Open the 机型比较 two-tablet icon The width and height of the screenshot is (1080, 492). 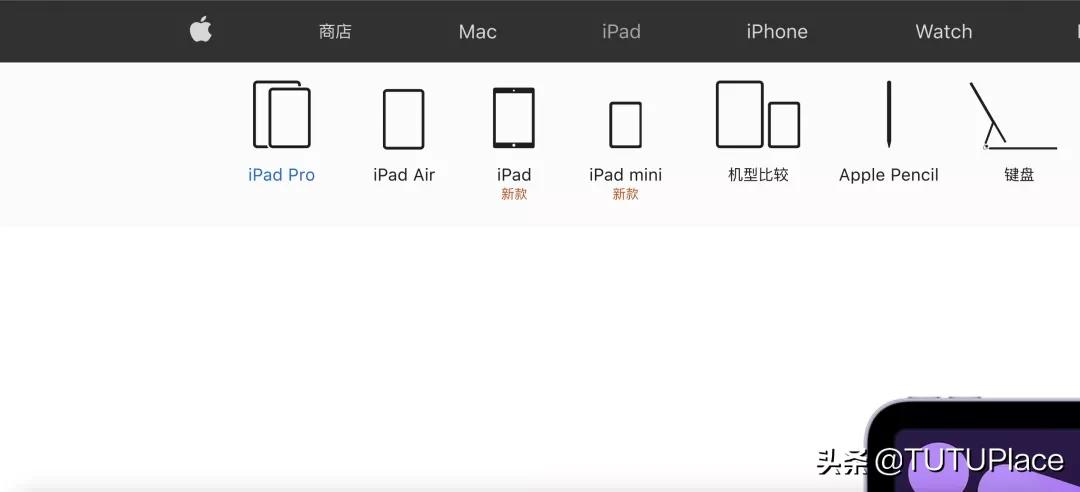758,114
